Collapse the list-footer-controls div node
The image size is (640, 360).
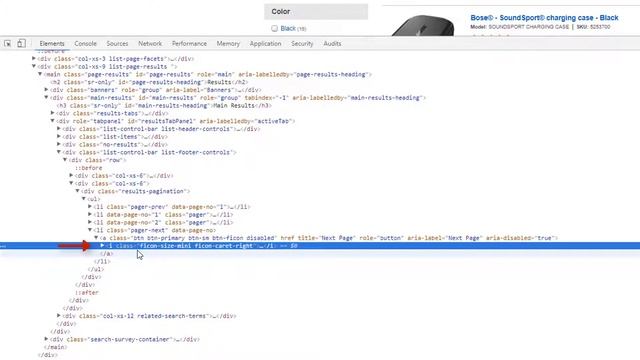59,152
